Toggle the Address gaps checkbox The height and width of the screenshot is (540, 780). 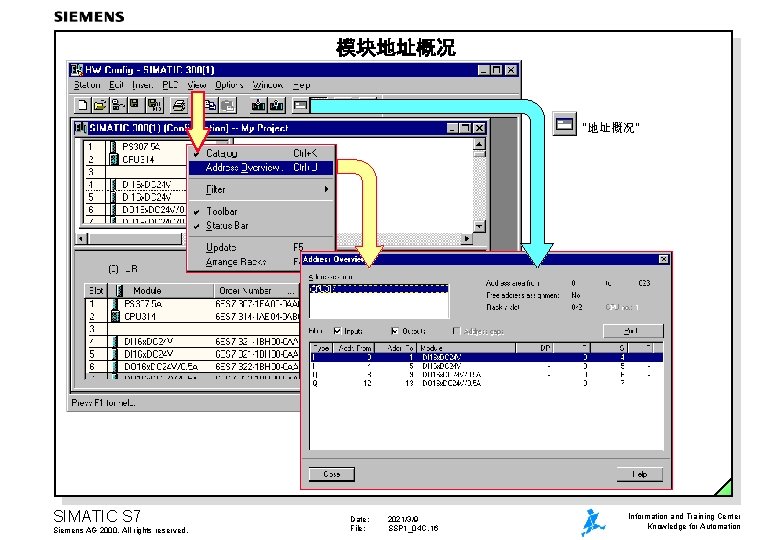coord(457,331)
